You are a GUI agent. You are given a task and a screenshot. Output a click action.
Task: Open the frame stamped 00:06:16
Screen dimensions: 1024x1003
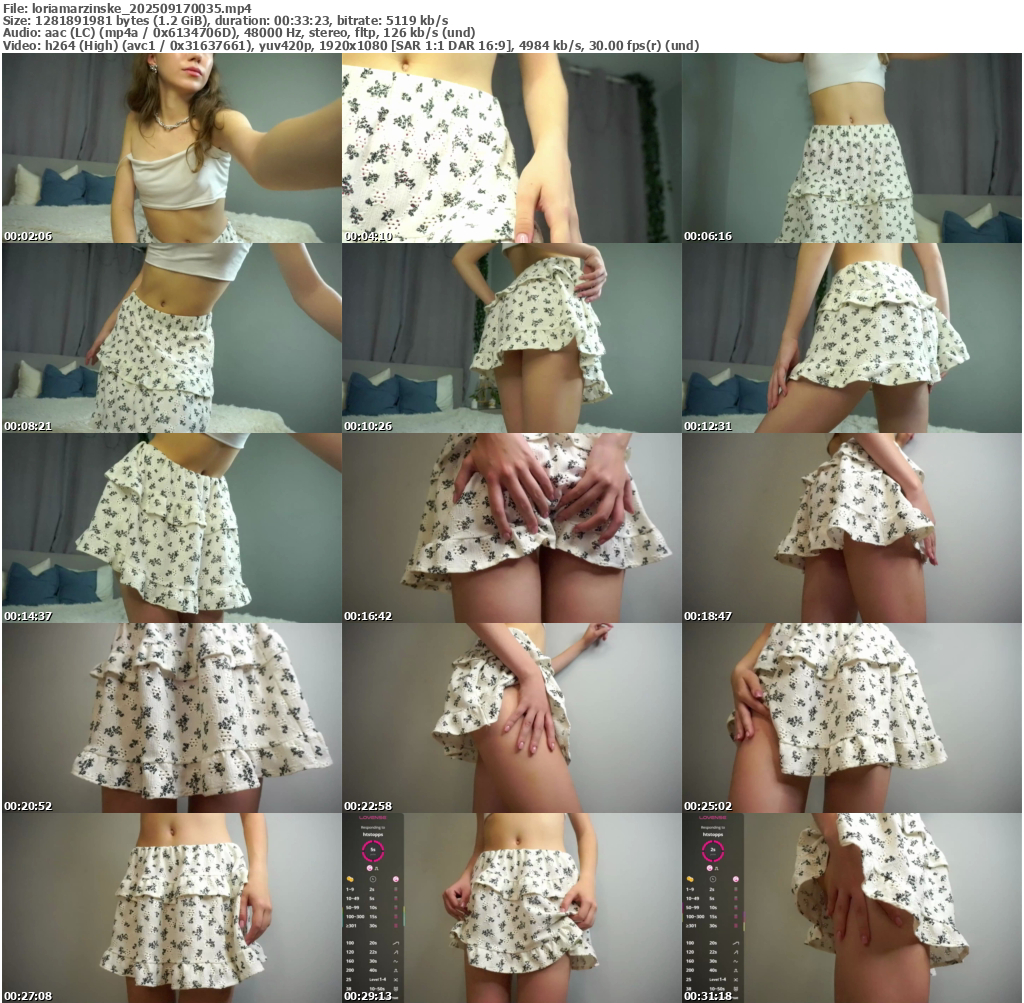coord(852,148)
